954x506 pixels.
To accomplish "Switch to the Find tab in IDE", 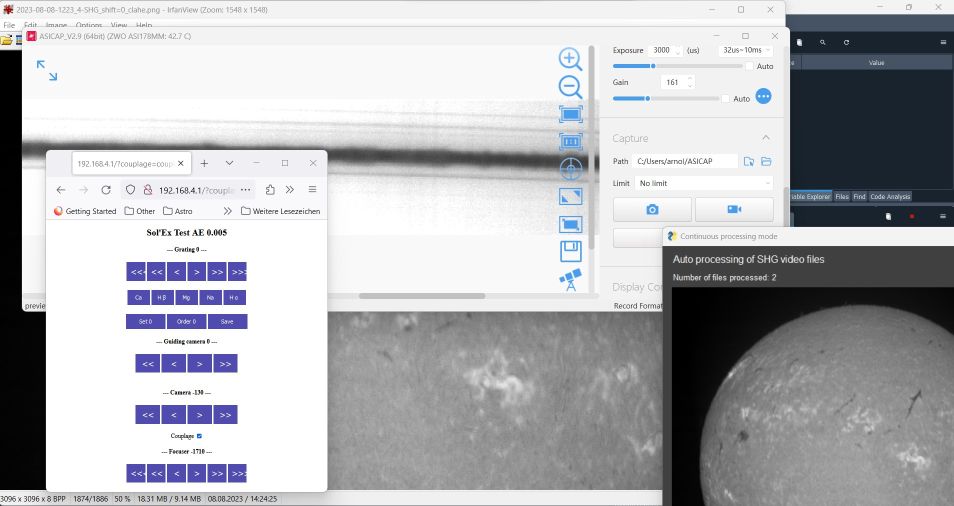I will click(x=859, y=196).
